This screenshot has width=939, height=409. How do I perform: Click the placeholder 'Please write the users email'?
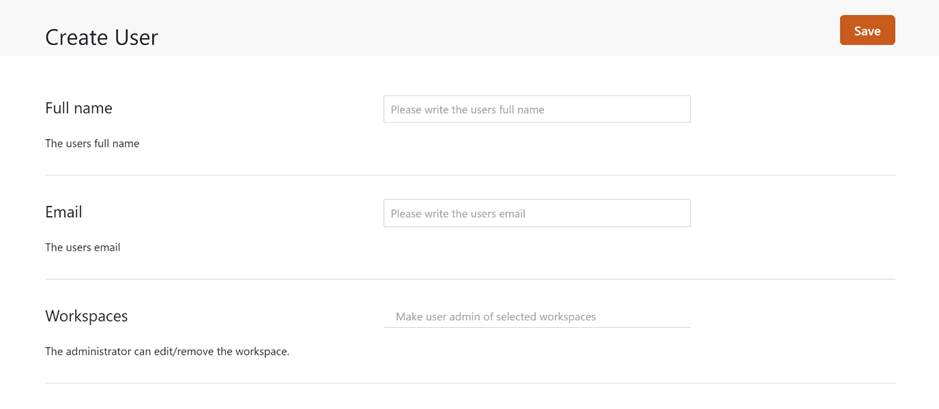click(458, 214)
